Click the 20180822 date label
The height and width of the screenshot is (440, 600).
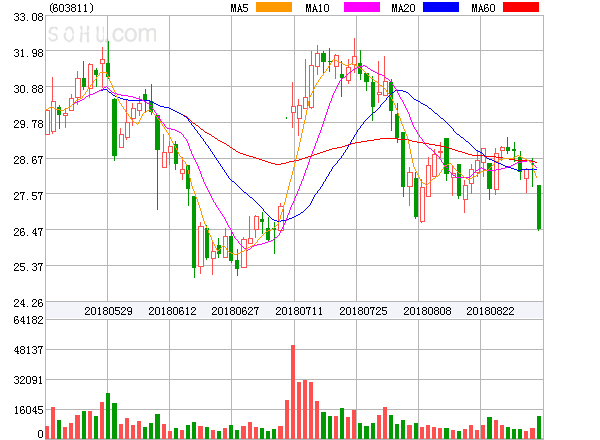click(x=490, y=311)
